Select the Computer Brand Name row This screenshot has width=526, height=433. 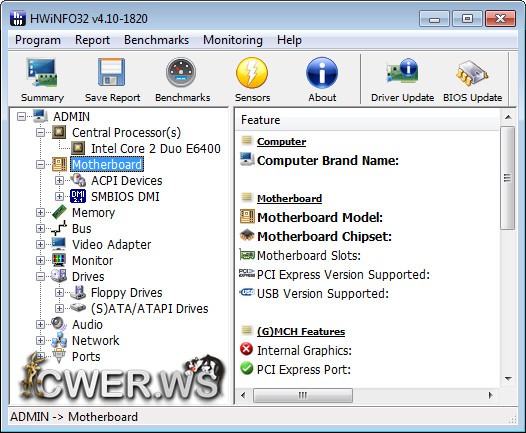pos(327,160)
